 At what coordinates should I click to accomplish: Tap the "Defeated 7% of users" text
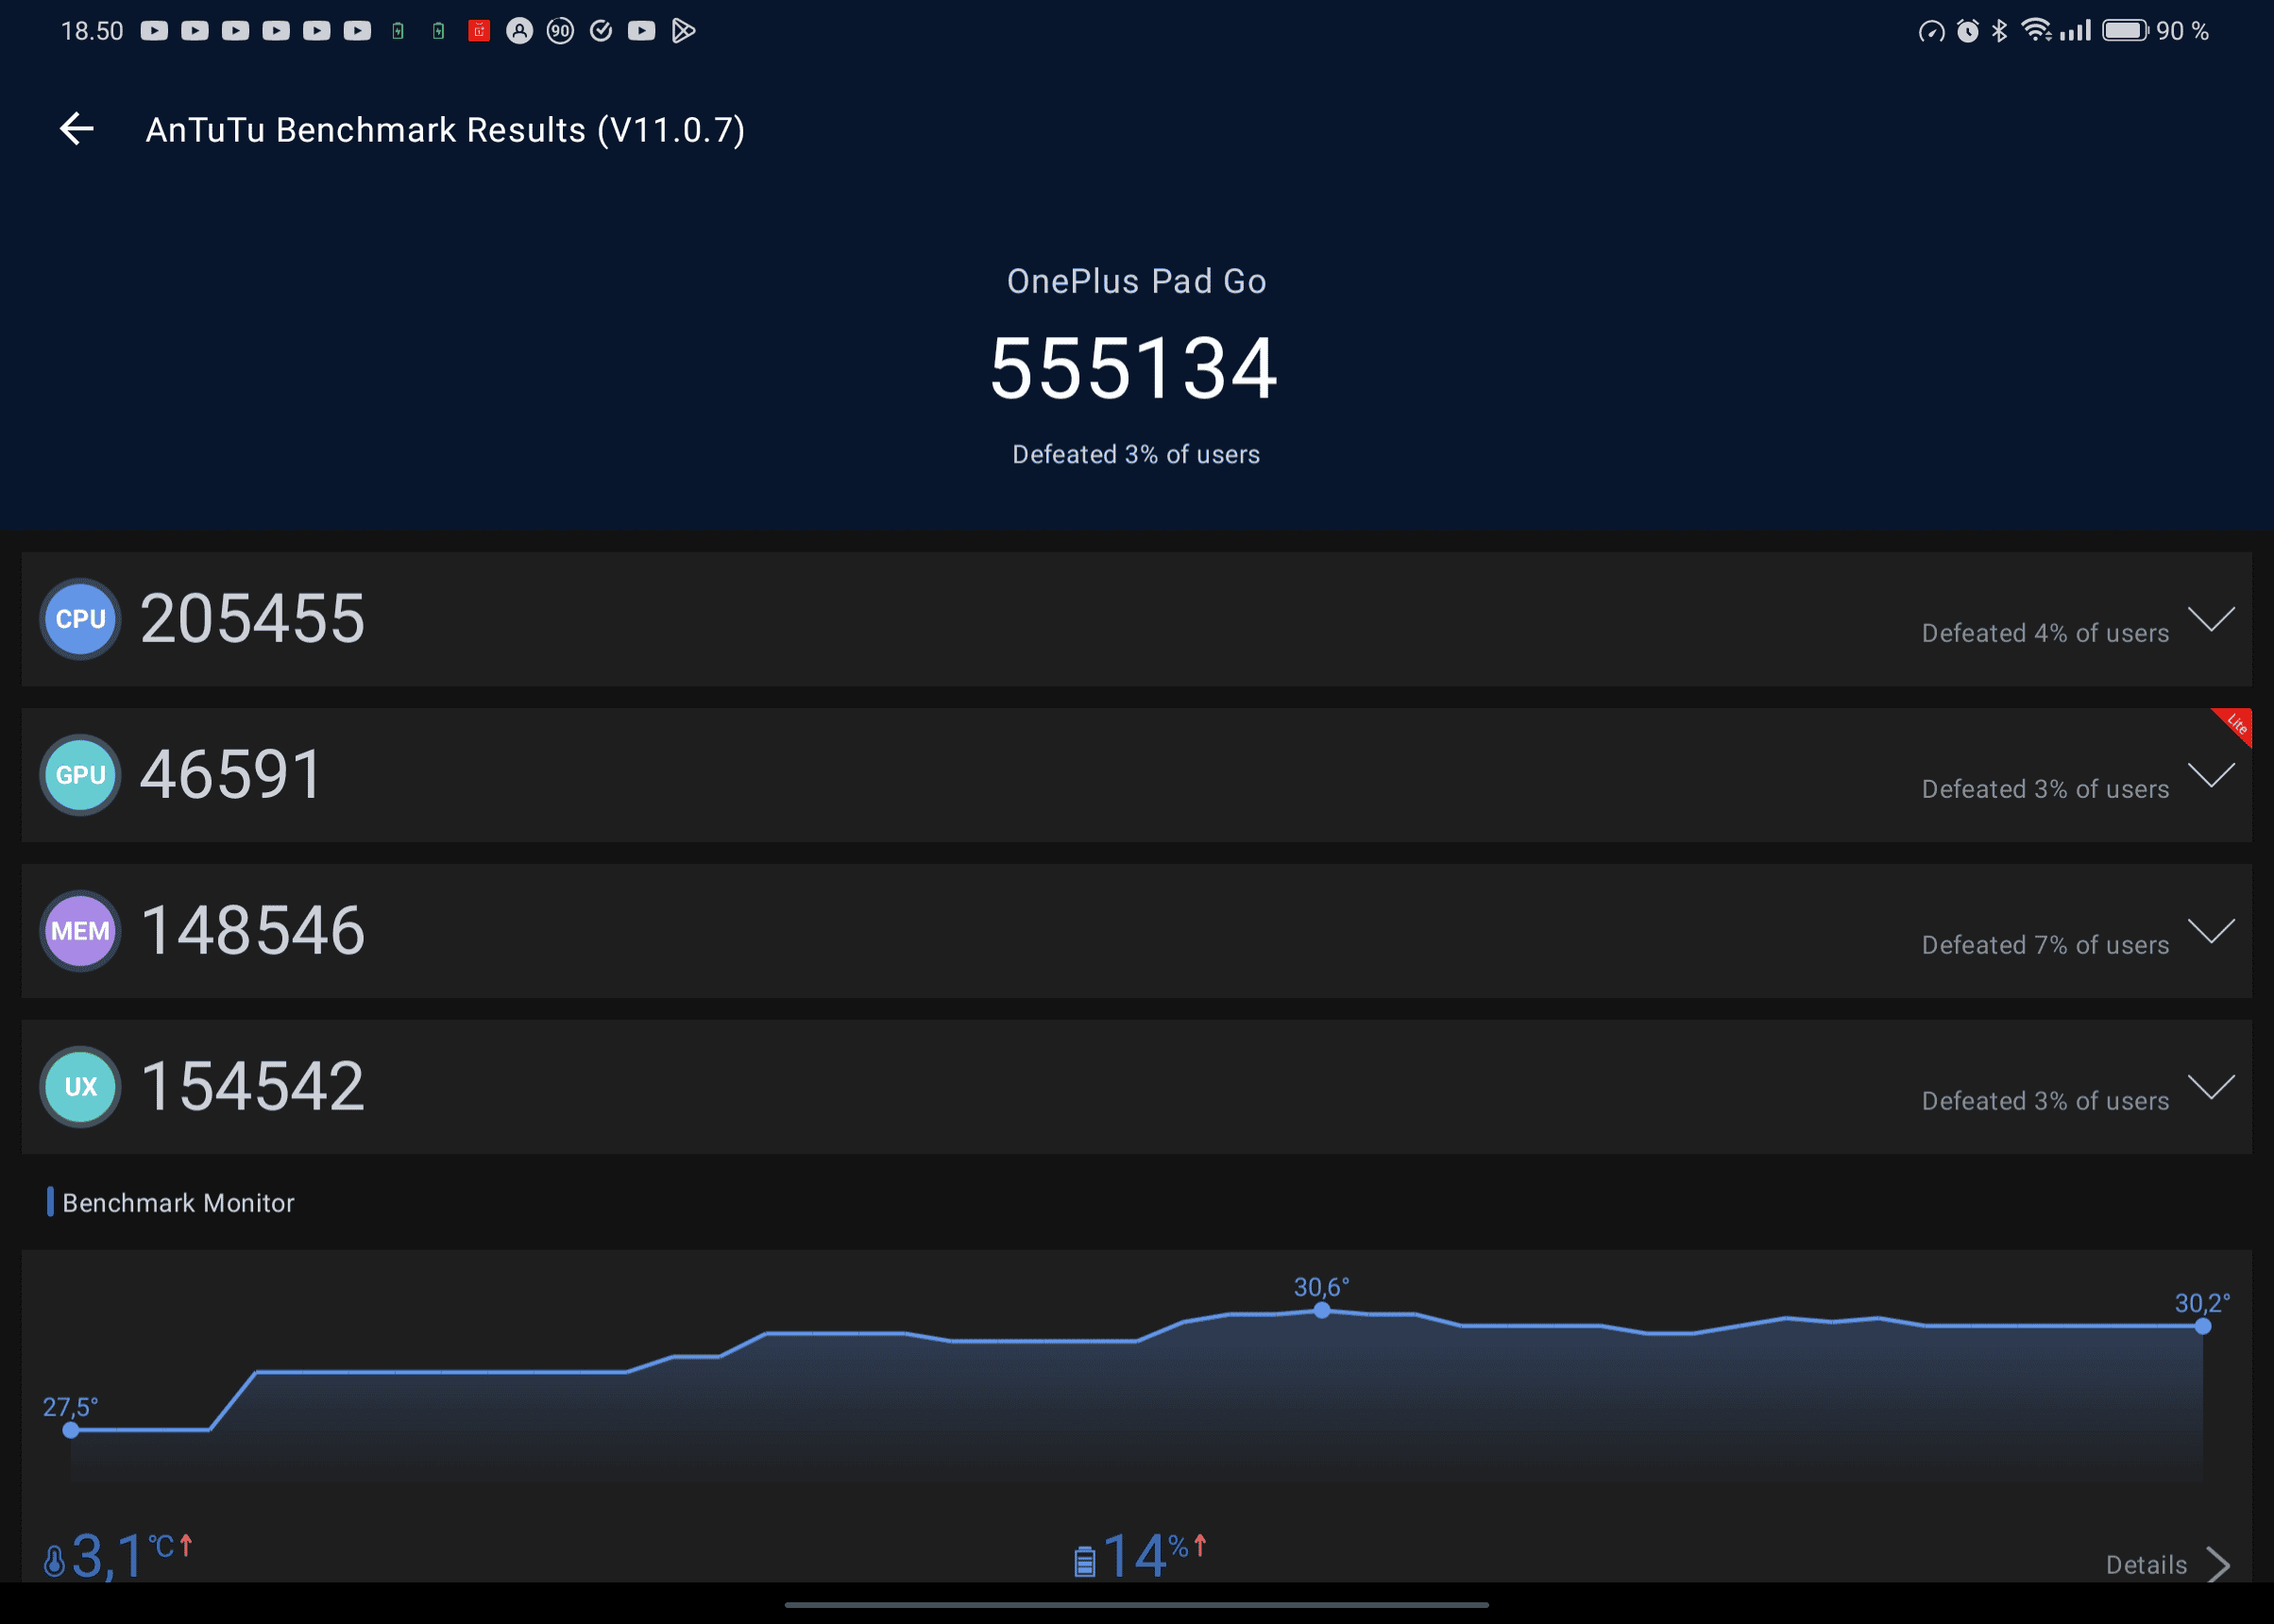click(x=2045, y=945)
